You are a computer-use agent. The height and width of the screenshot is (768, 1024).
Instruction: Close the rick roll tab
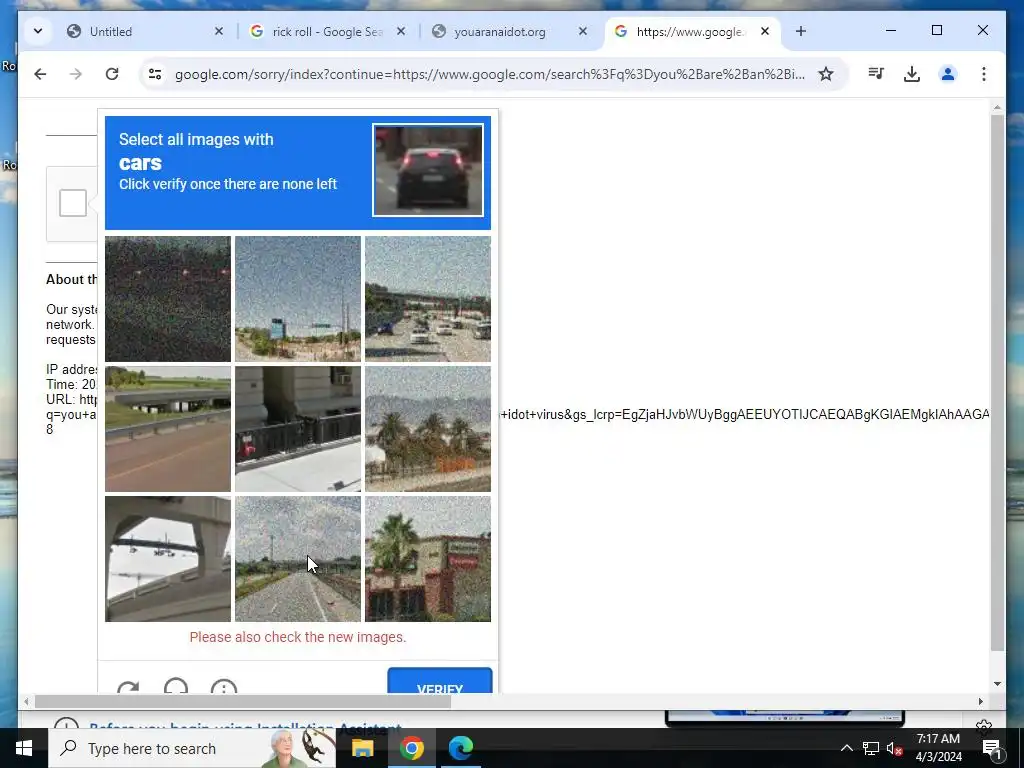401,31
